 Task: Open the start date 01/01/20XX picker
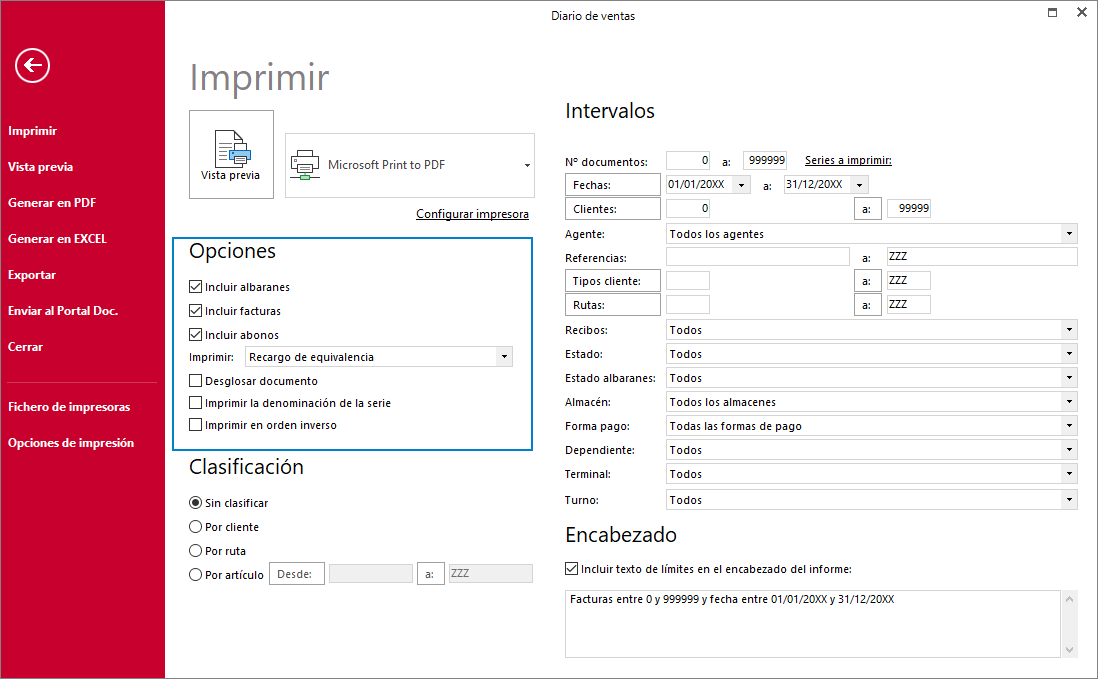(742, 185)
